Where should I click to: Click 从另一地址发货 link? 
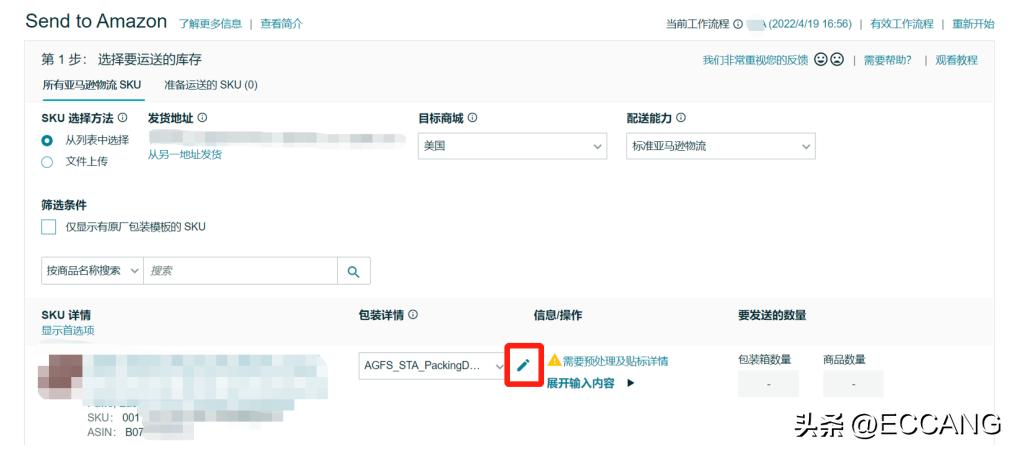pos(185,155)
